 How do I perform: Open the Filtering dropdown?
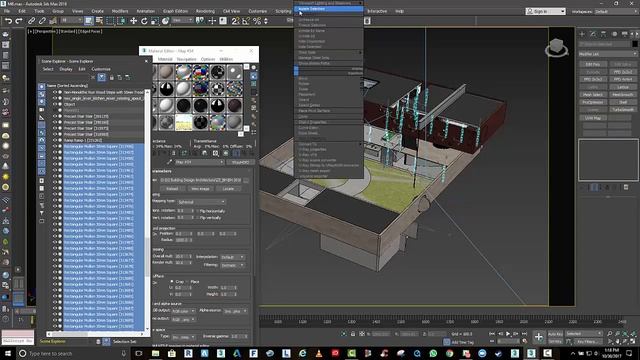[x=232, y=265]
